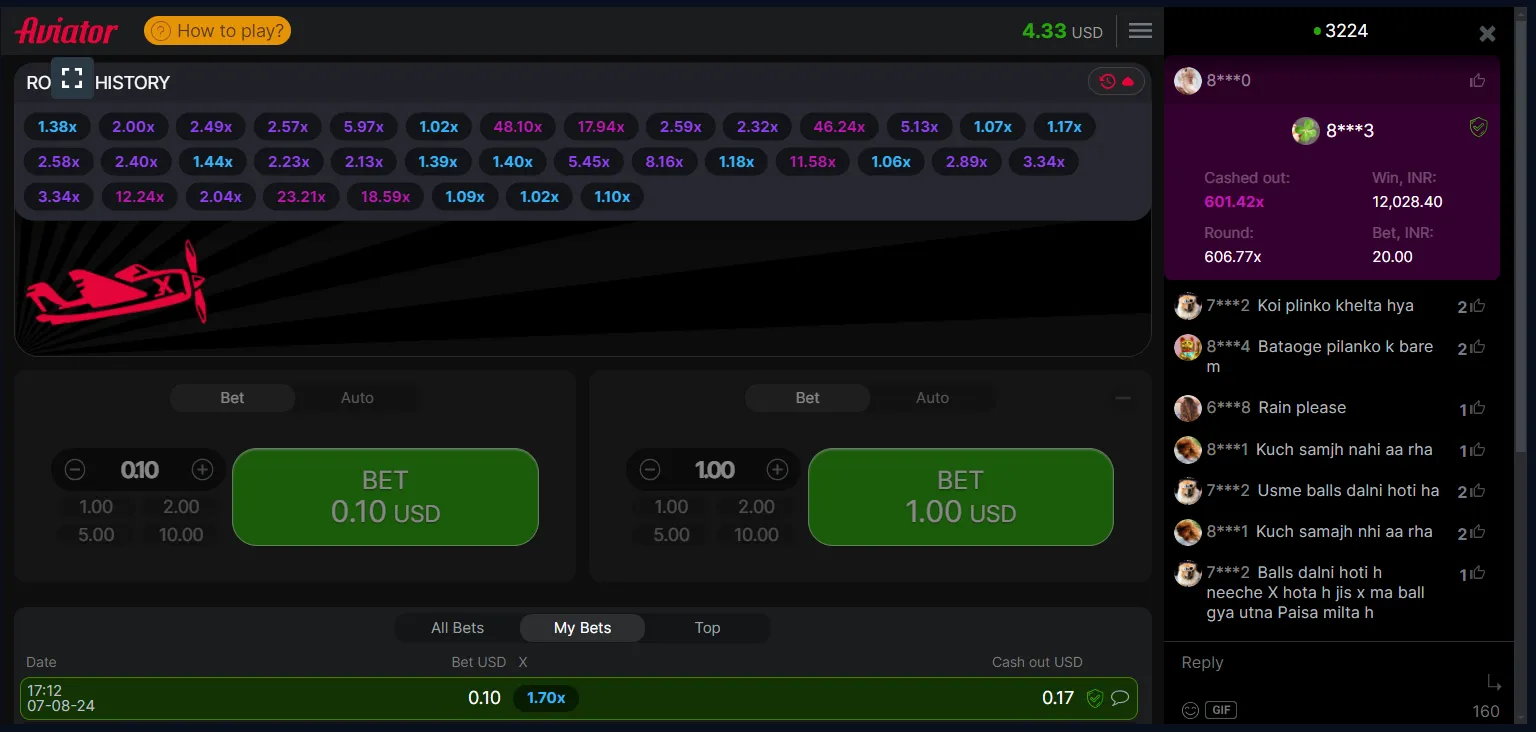Click the 0.10 bet amount field

click(139, 470)
